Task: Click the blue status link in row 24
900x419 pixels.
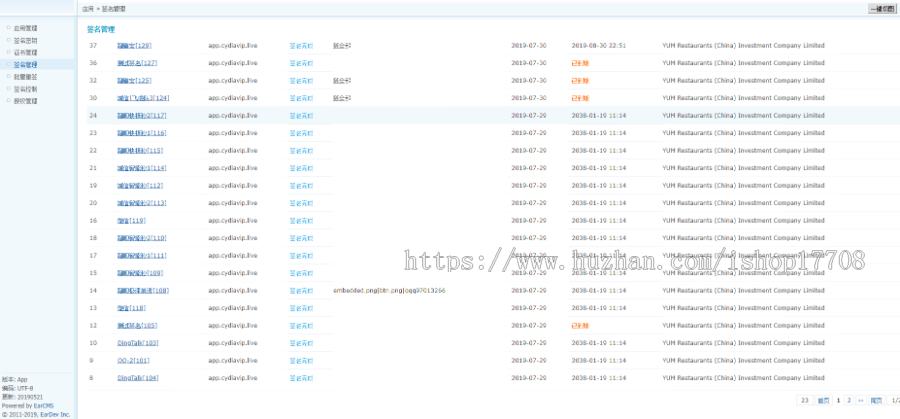Action: pyautogui.click(x=301, y=116)
